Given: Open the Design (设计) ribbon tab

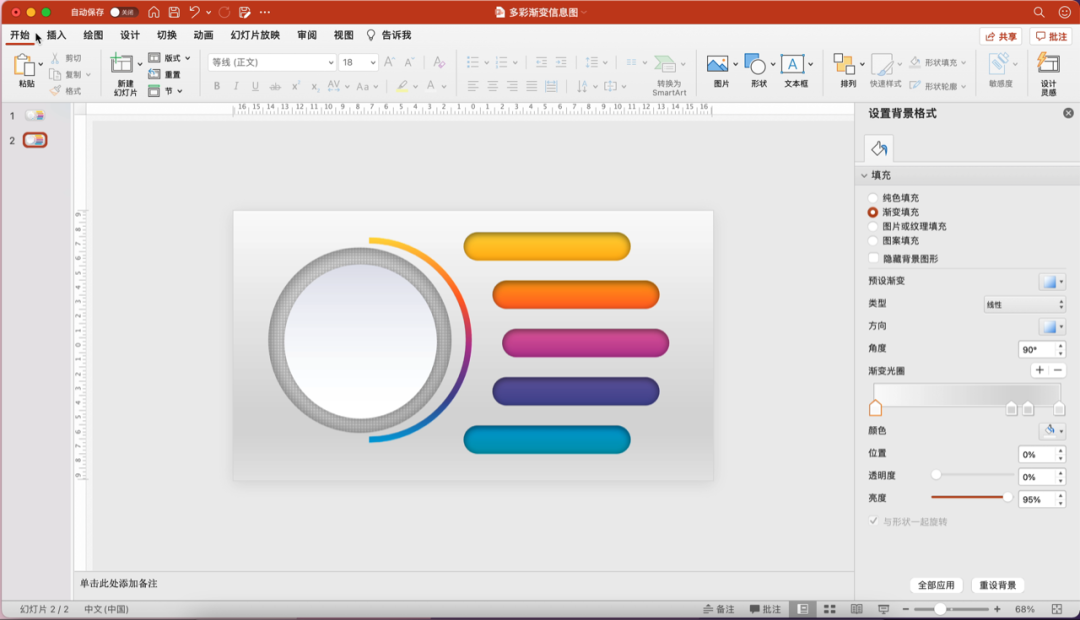Looking at the screenshot, I should click(130, 35).
